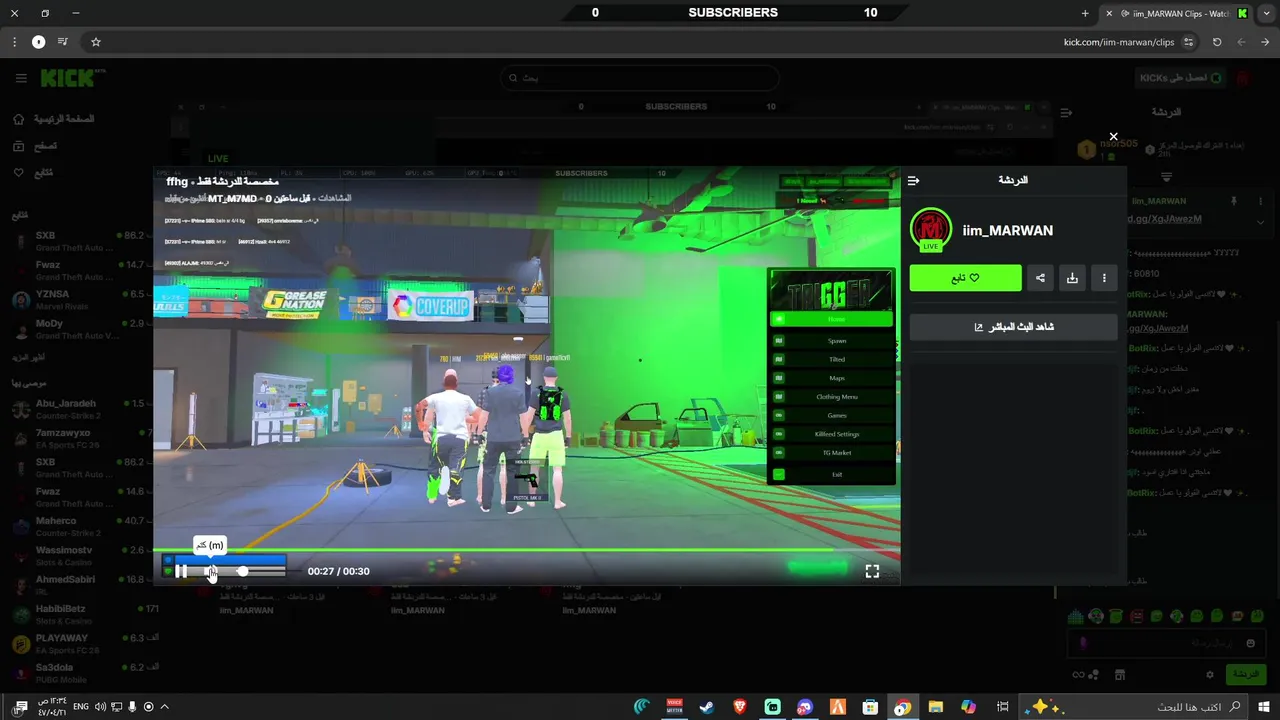Open Fwaz channel with 14.7 viewers
This screenshot has width=1280, height=720.
[x=78, y=270]
